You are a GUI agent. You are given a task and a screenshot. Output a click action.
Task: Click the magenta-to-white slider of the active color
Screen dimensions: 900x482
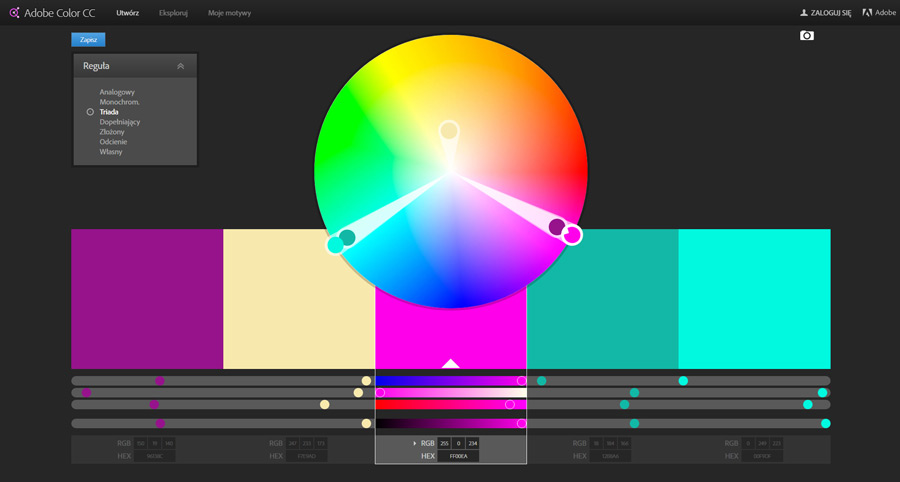coord(451,392)
